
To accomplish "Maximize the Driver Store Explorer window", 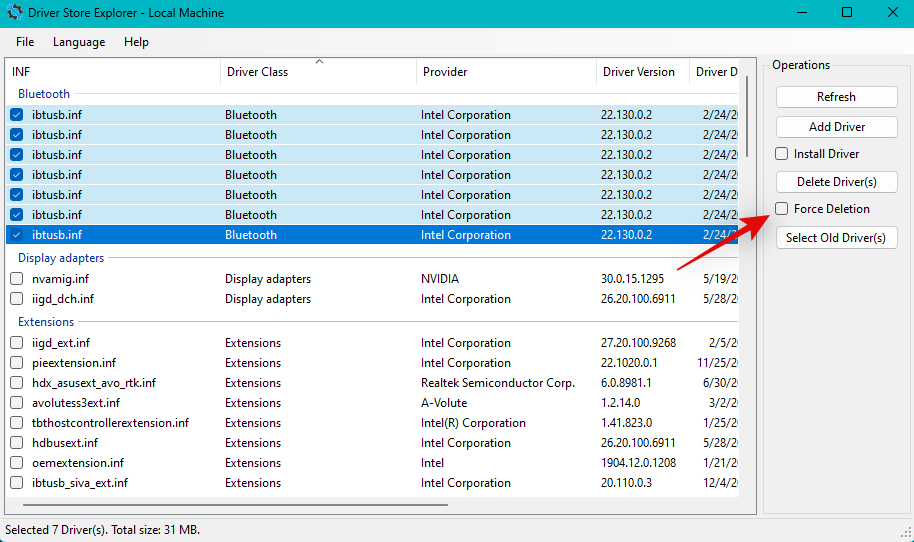I will (847, 12).
